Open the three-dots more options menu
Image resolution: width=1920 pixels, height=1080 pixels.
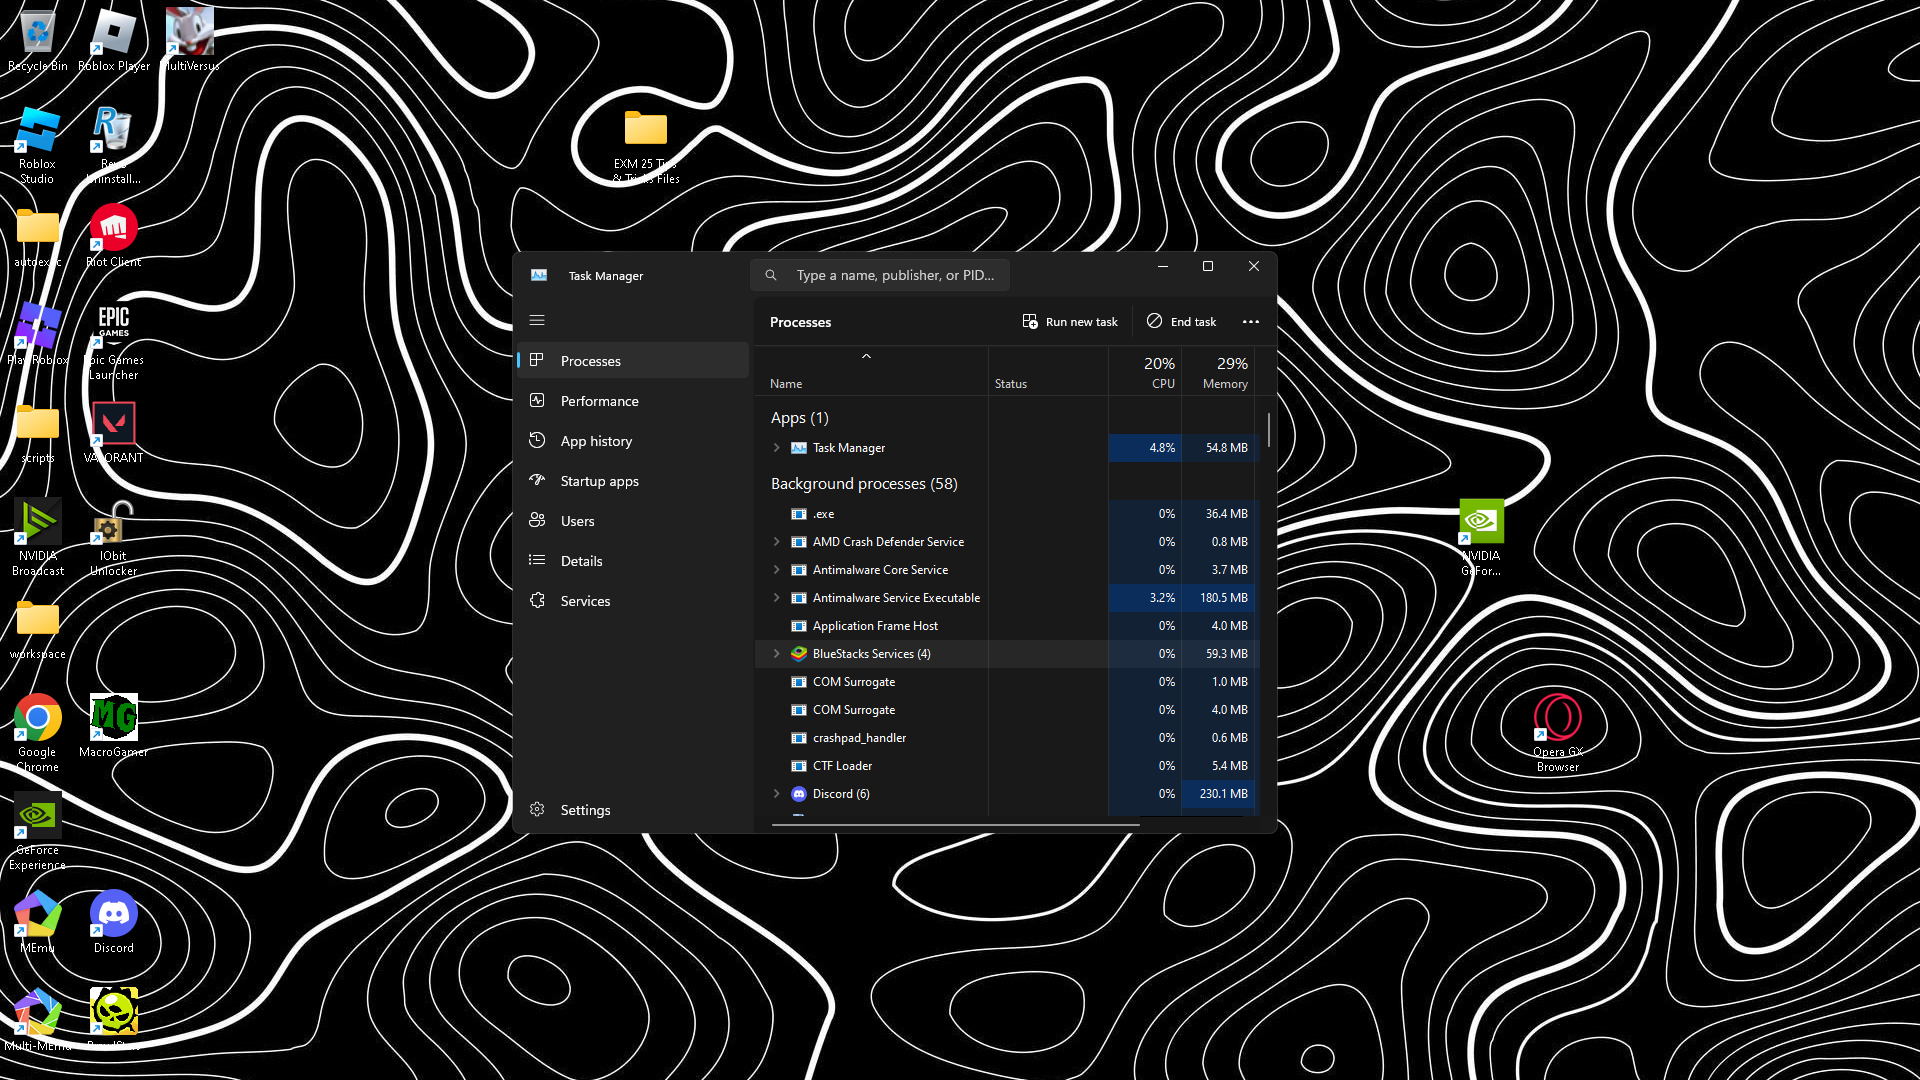(1250, 322)
